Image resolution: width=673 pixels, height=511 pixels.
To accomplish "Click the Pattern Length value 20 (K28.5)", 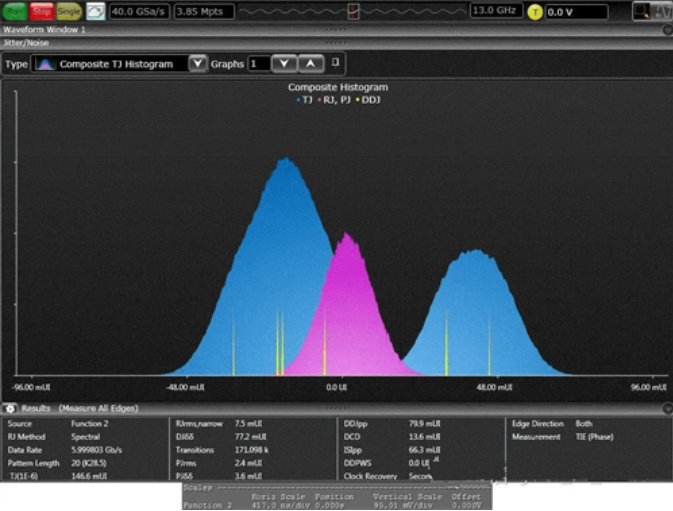I will [89, 463].
